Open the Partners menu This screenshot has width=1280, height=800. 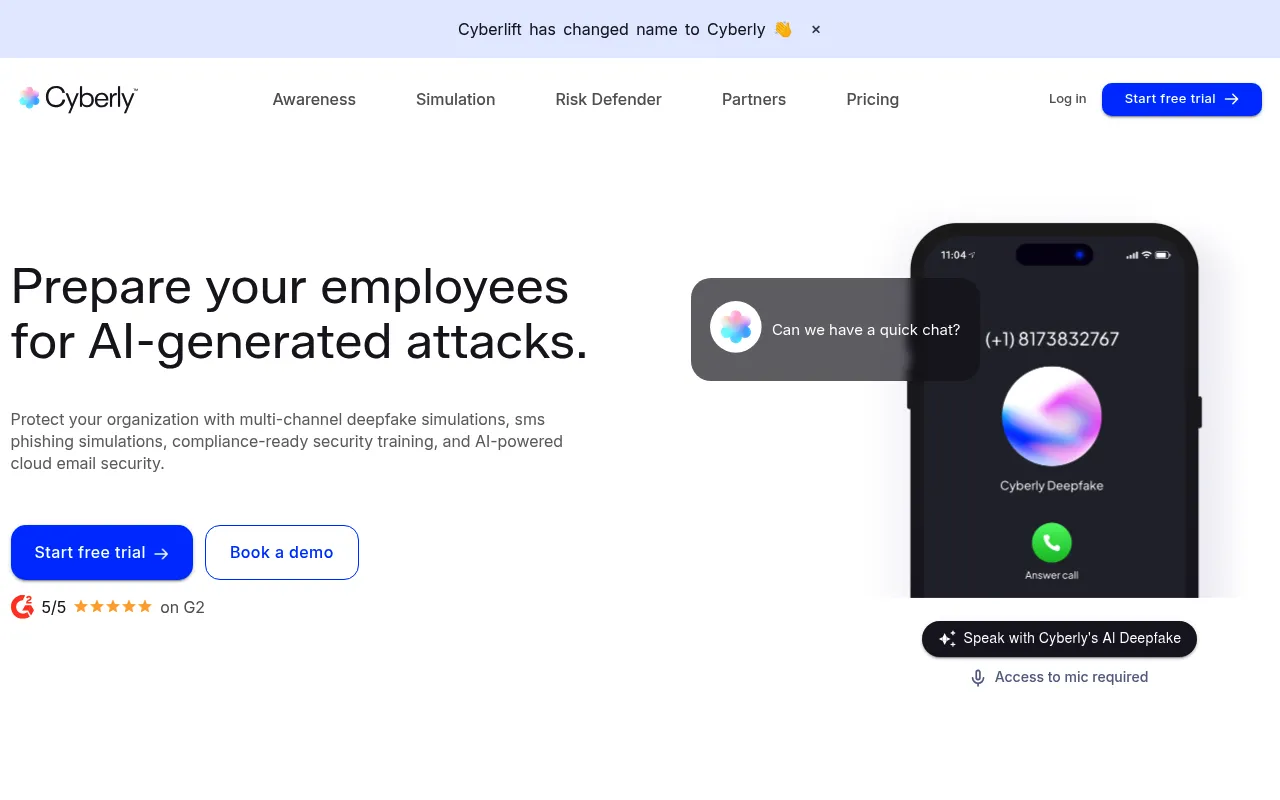[x=754, y=99]
